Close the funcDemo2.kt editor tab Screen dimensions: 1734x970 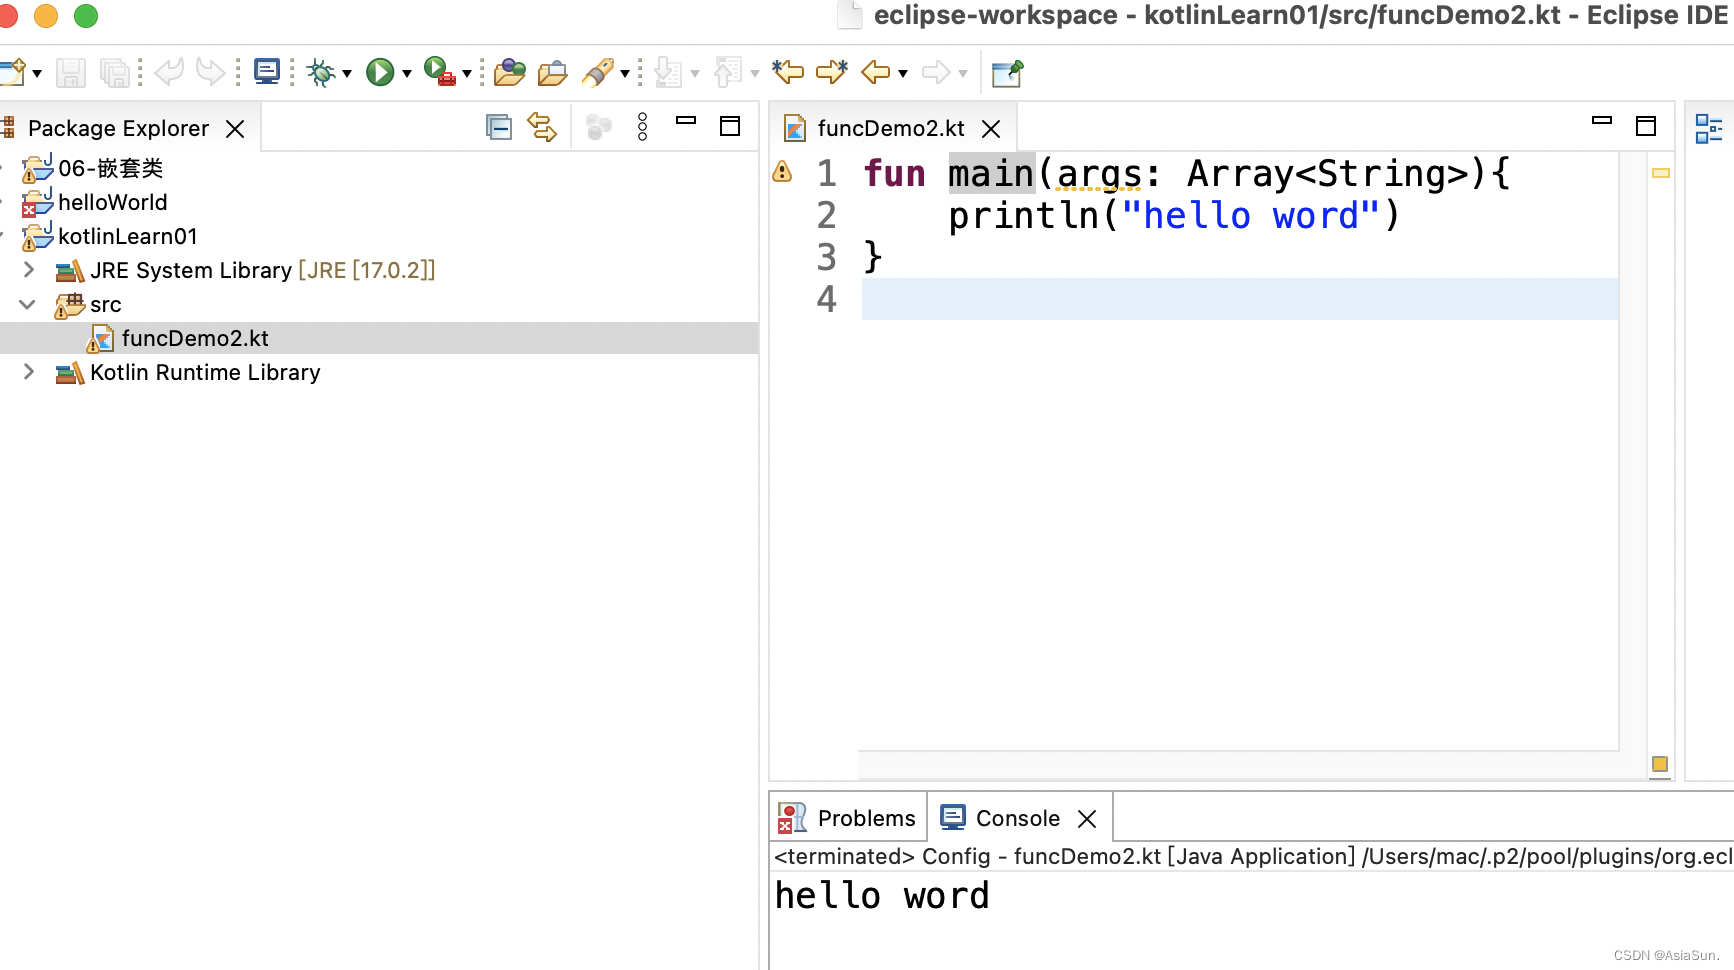pos(991,129)
